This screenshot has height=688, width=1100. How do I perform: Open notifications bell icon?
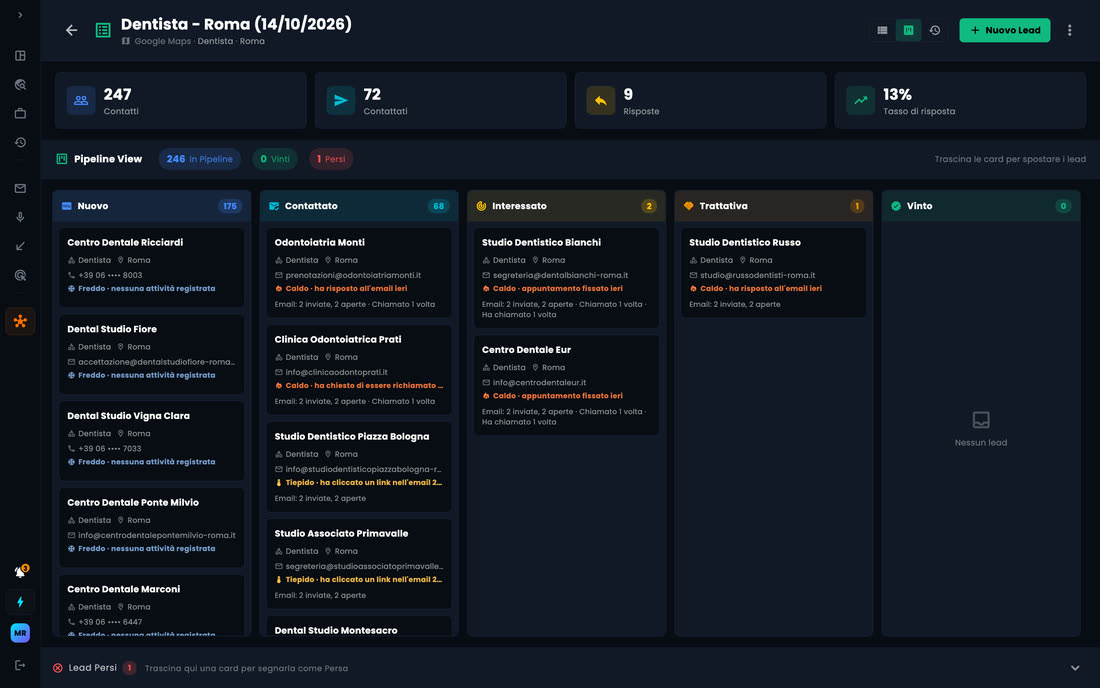tap(20, 572)
